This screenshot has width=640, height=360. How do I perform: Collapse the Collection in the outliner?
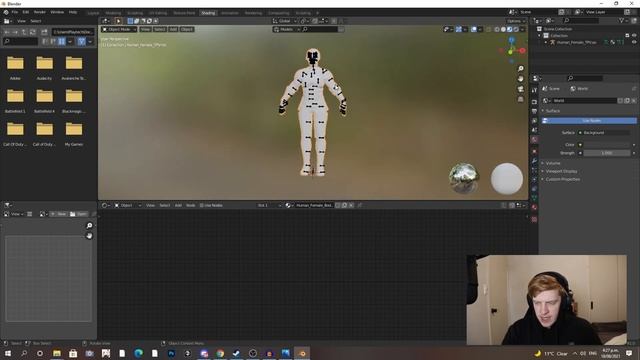(x=540, y=36)
